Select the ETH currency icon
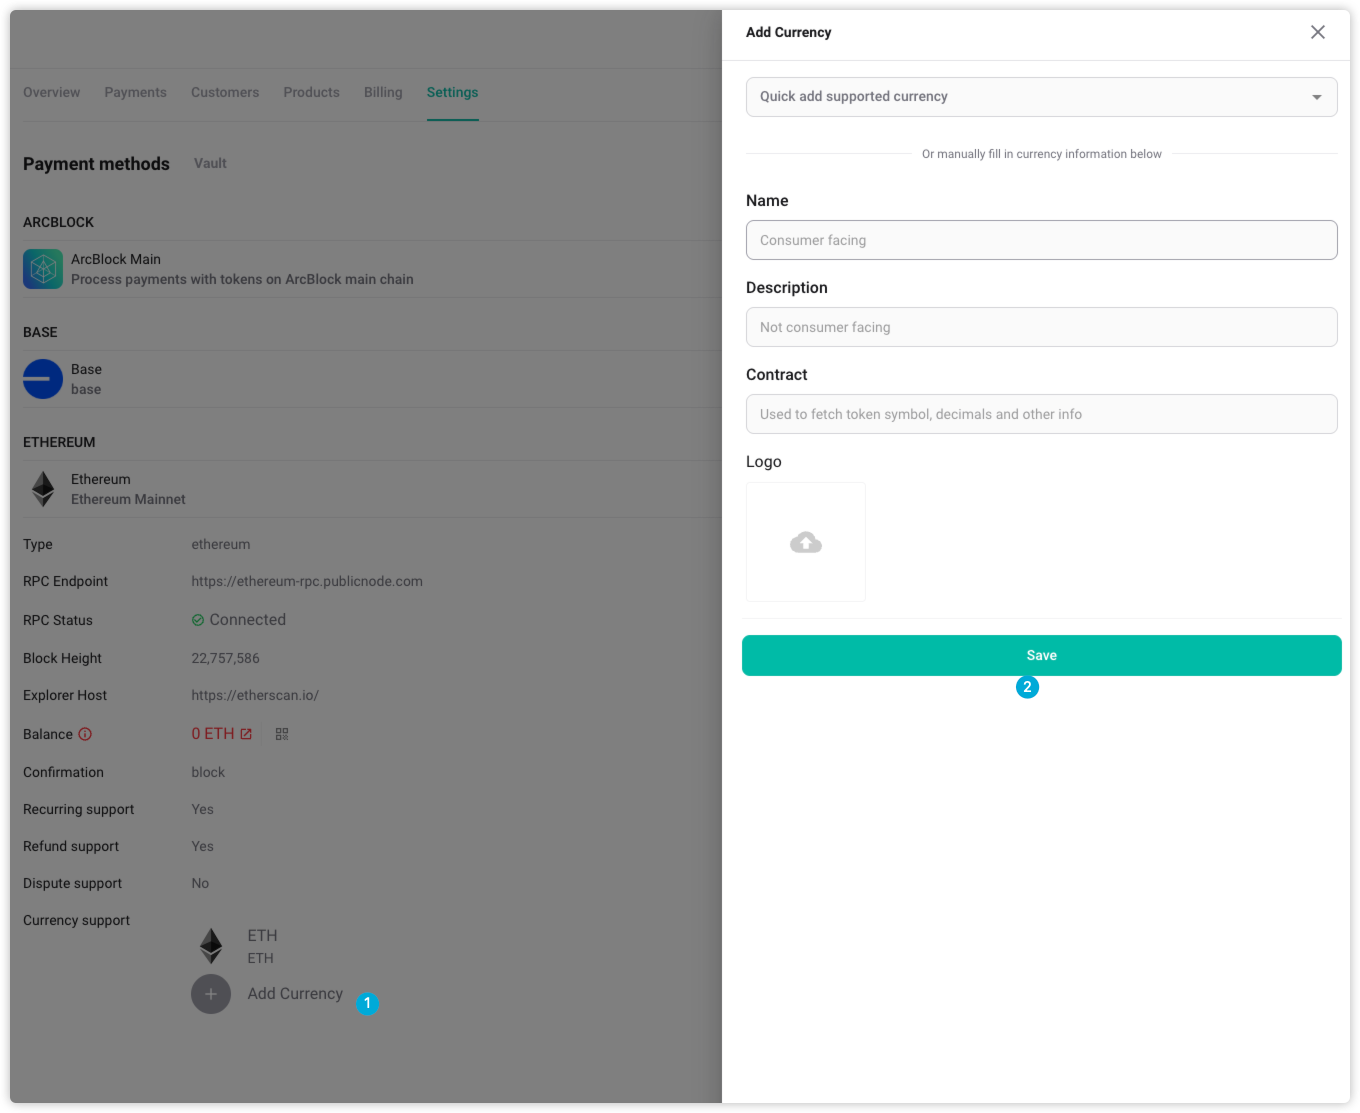This screenshot has height=1113, width=1360. 211,945
